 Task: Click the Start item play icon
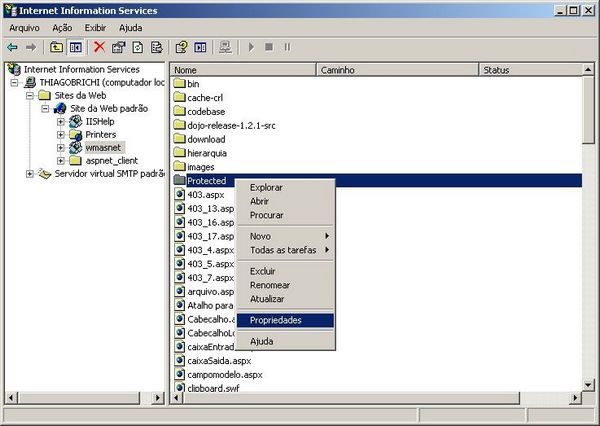(x=251, y=47)
